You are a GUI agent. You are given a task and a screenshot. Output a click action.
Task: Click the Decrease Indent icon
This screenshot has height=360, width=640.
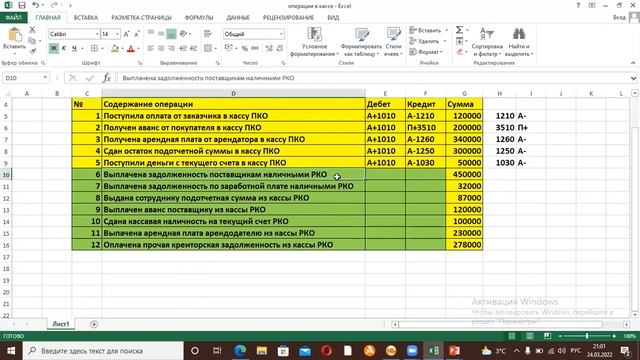click(183, 49)
